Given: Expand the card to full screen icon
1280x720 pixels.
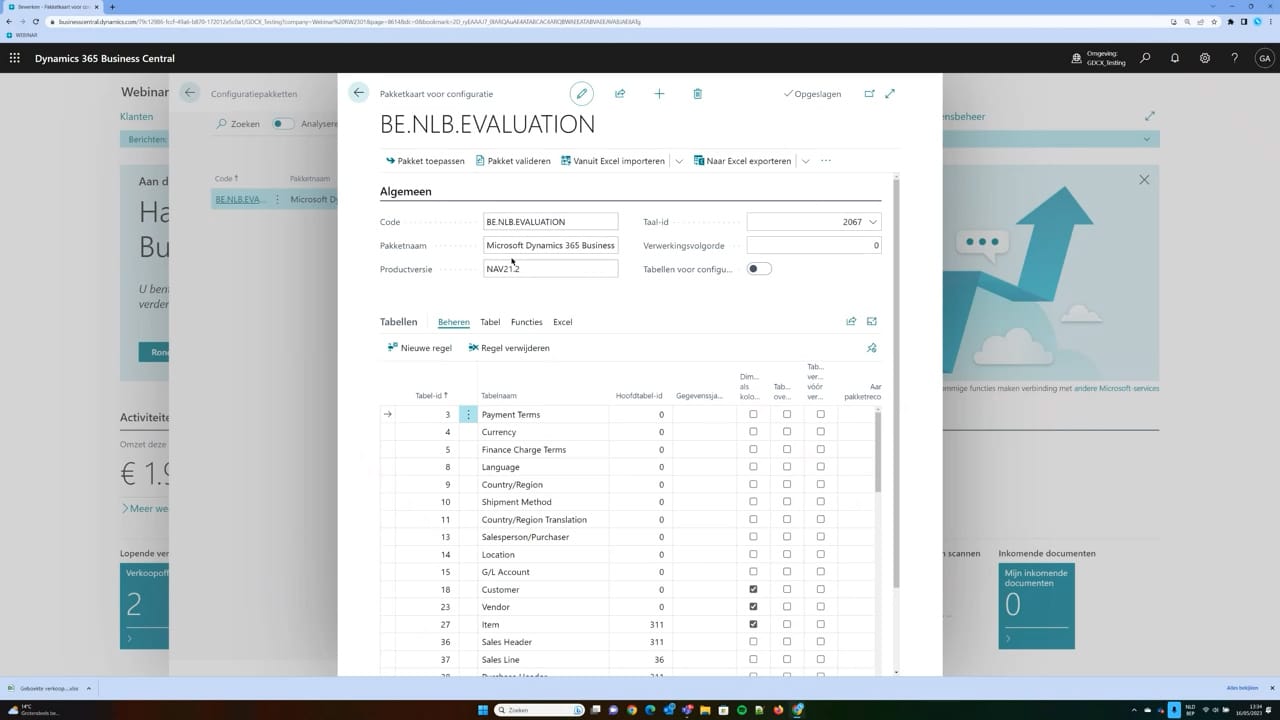Looking at the screenshot, I should point(890,94).
